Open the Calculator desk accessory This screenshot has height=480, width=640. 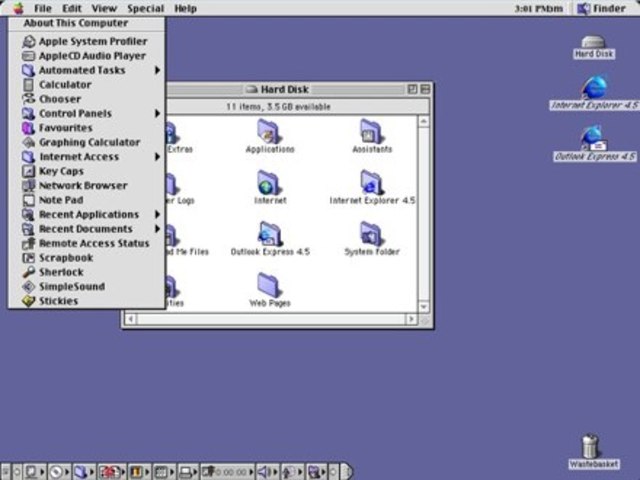pos(87,84)
